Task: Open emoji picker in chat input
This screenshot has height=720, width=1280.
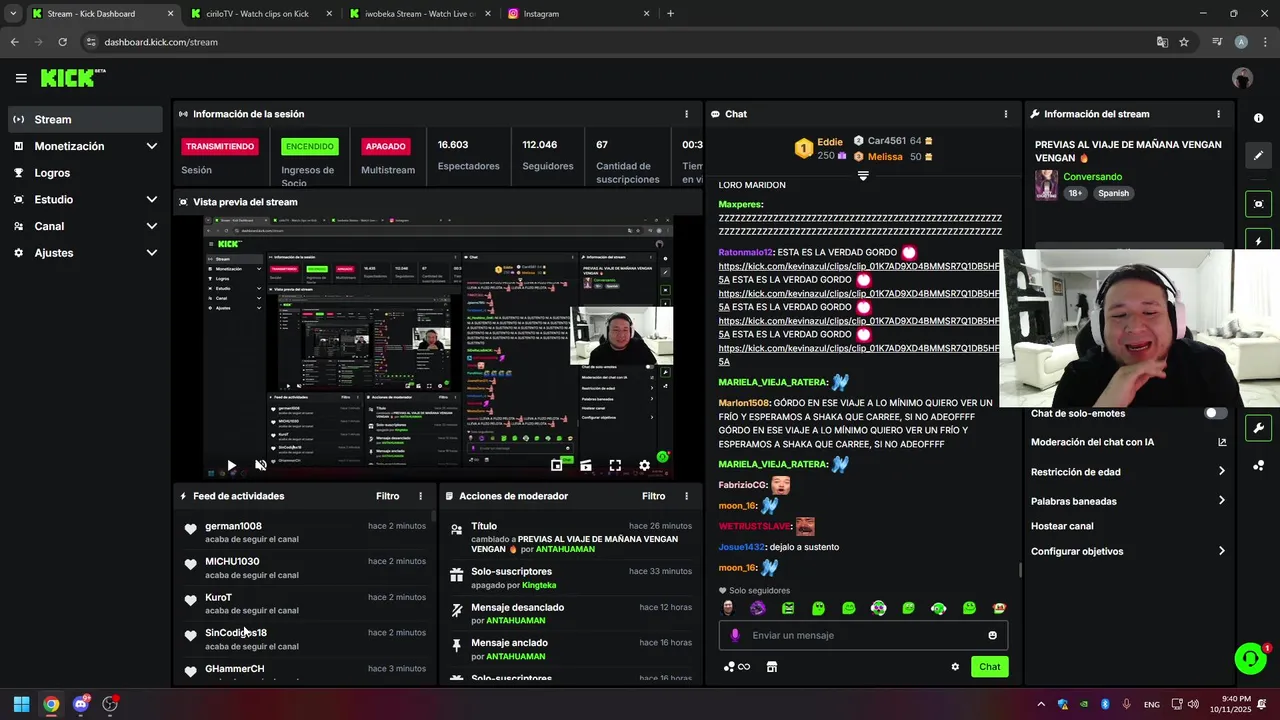Action: [992, 635]
